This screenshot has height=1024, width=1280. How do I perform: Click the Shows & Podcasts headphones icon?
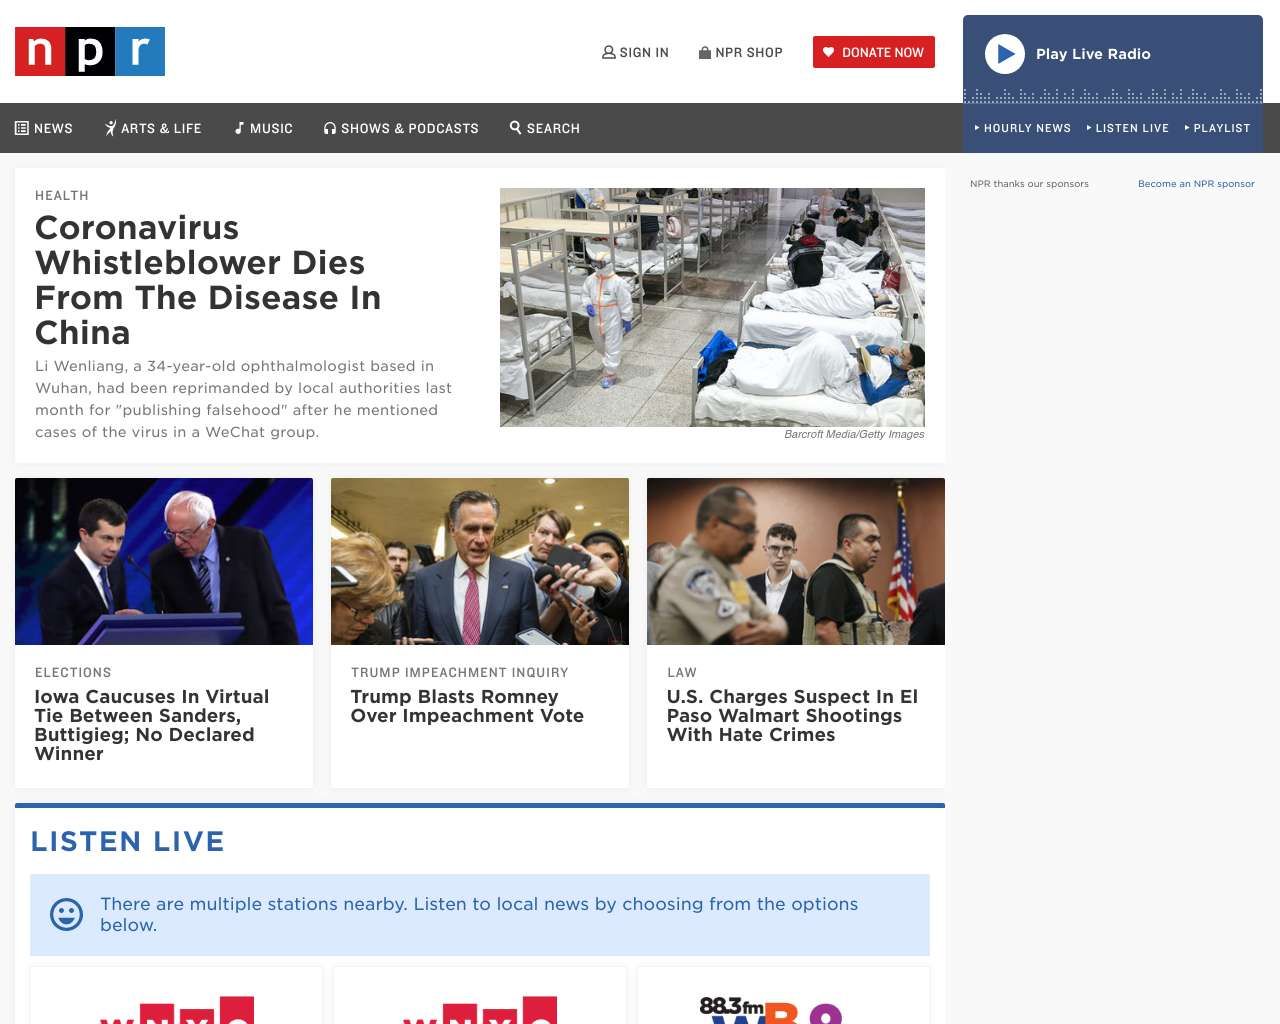[x=330, y=128]
